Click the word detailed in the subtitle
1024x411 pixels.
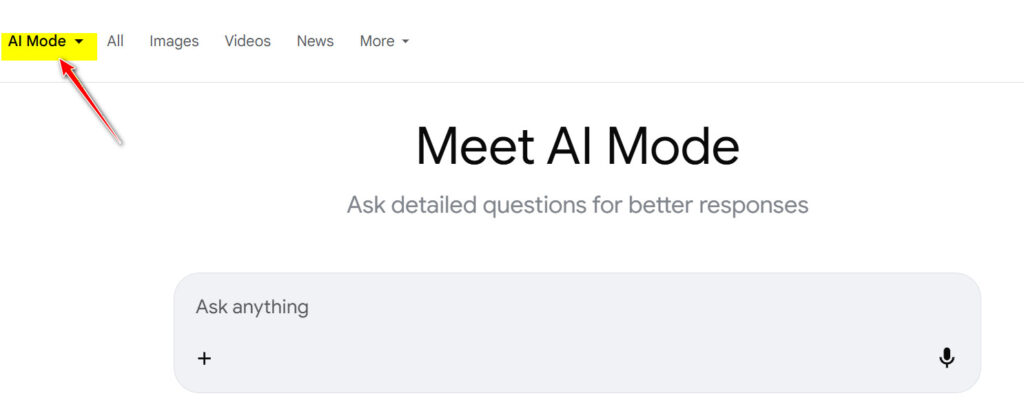[x=434, y=205]
